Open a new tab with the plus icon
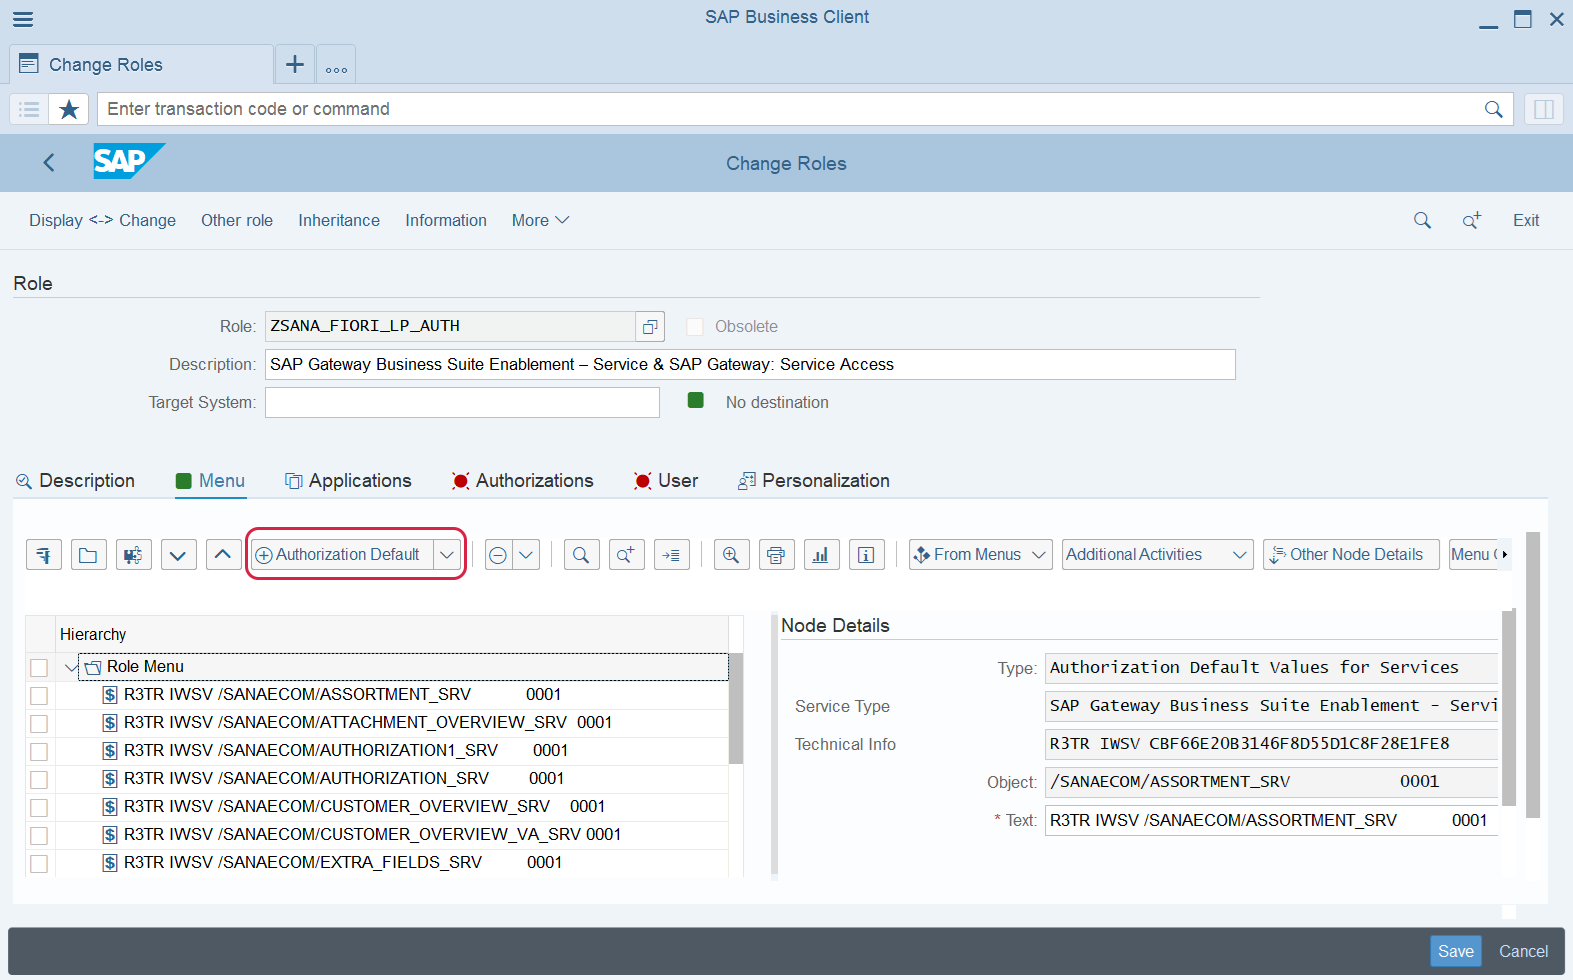The height and width of the screenshot is (980, 1573). click(x=295, y=65)
